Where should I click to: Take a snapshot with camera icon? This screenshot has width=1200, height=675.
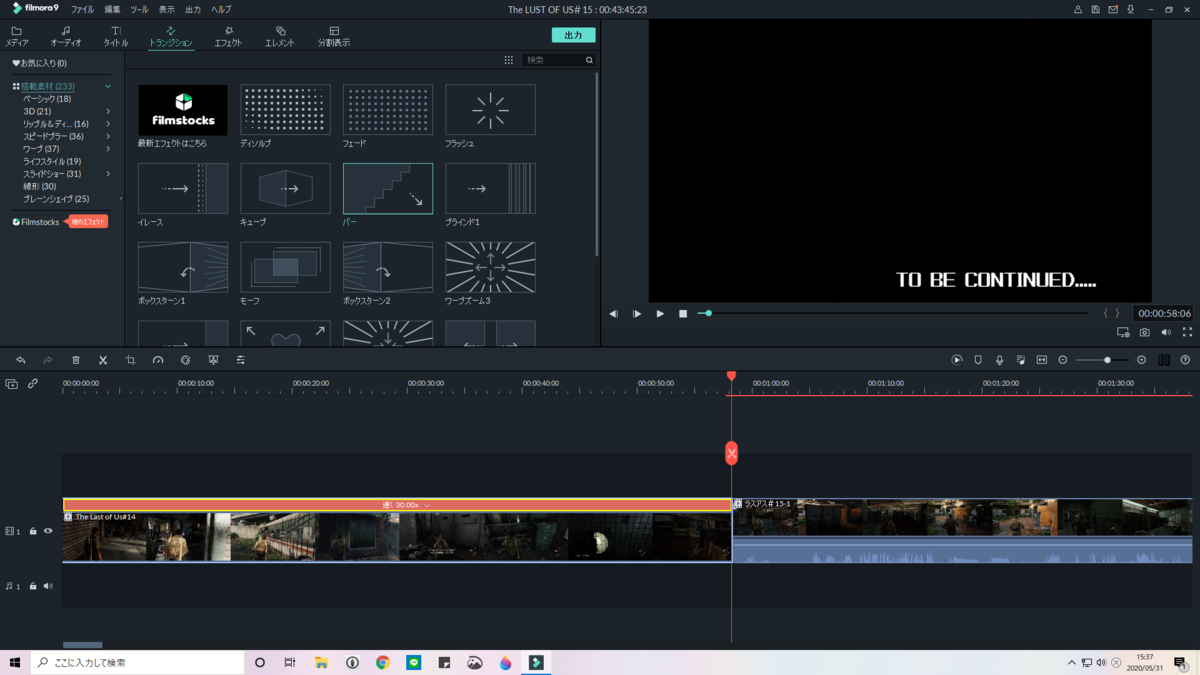[x=1145, y=332]
